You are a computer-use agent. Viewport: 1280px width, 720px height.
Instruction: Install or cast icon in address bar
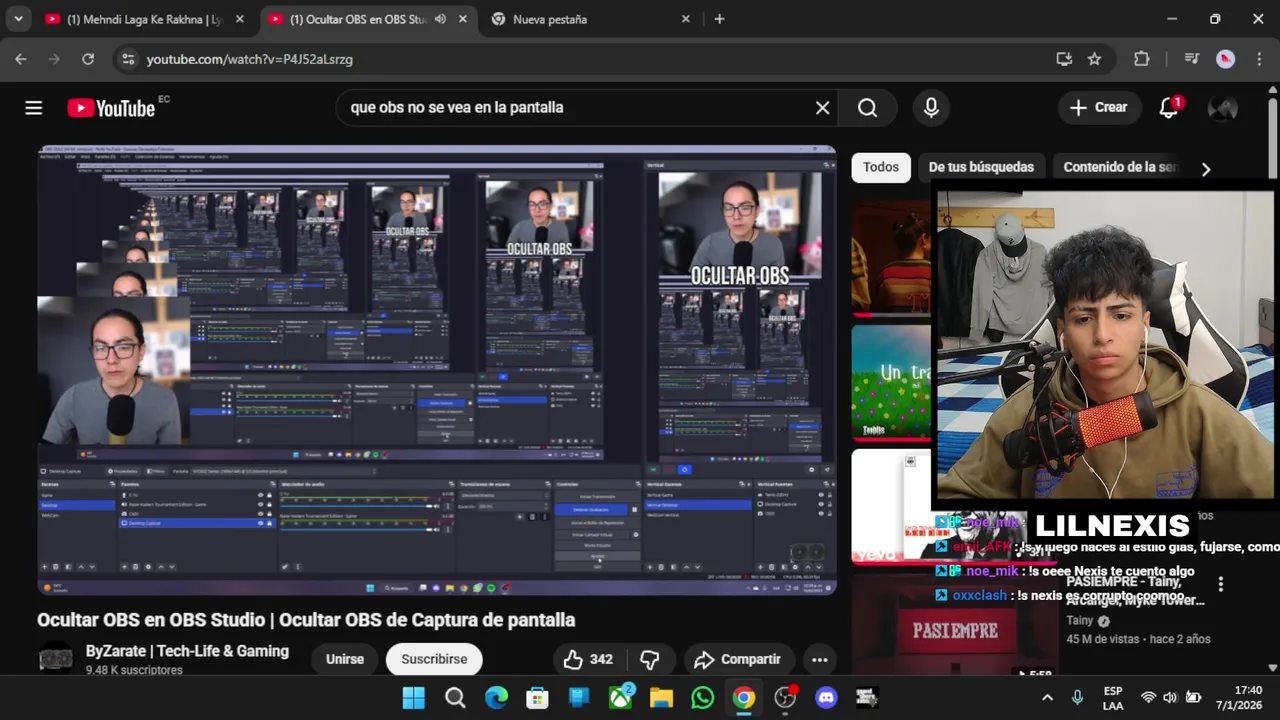click(x=1064, y=59)
